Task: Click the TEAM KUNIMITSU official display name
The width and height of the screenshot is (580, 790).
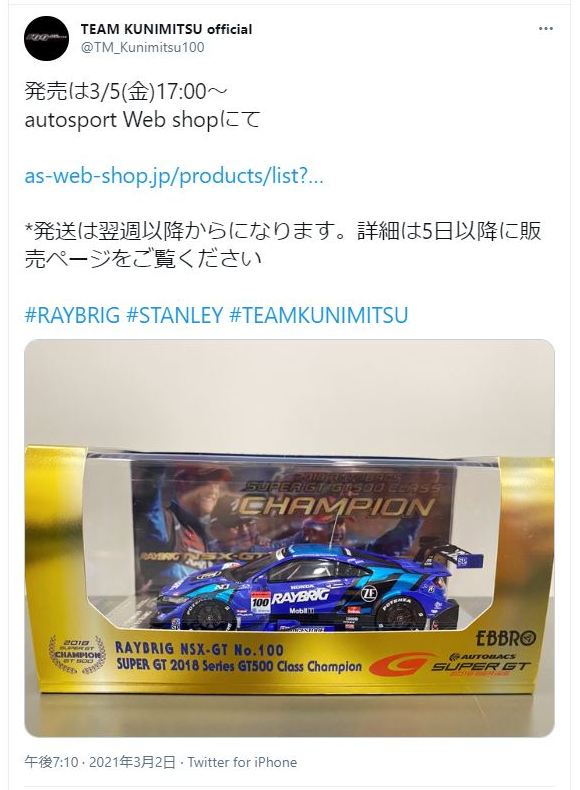Action: [166, 29]
